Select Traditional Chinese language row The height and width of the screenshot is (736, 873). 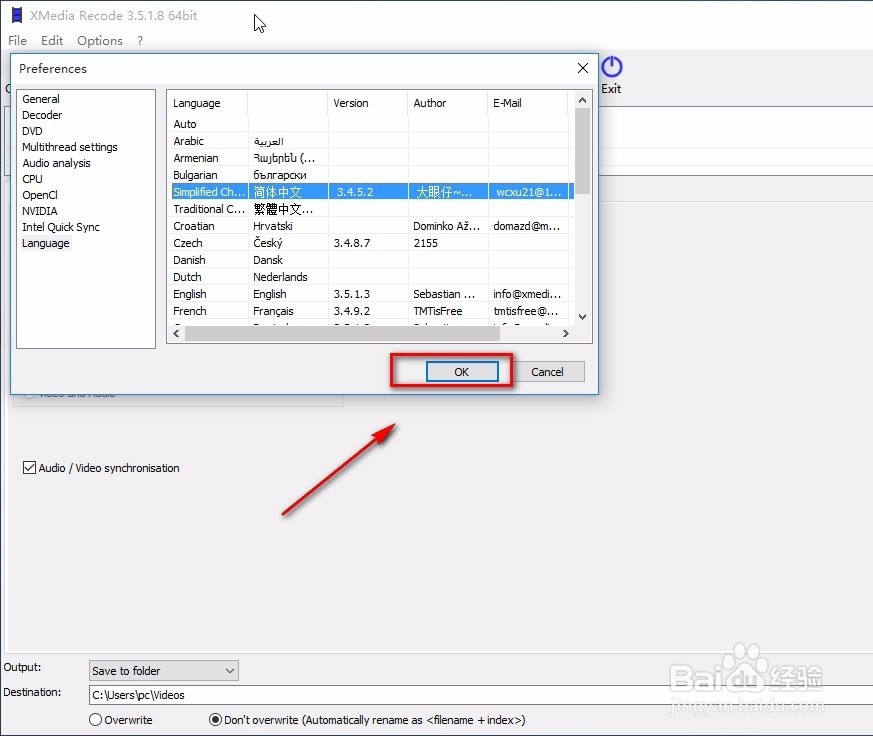point(370,209)
